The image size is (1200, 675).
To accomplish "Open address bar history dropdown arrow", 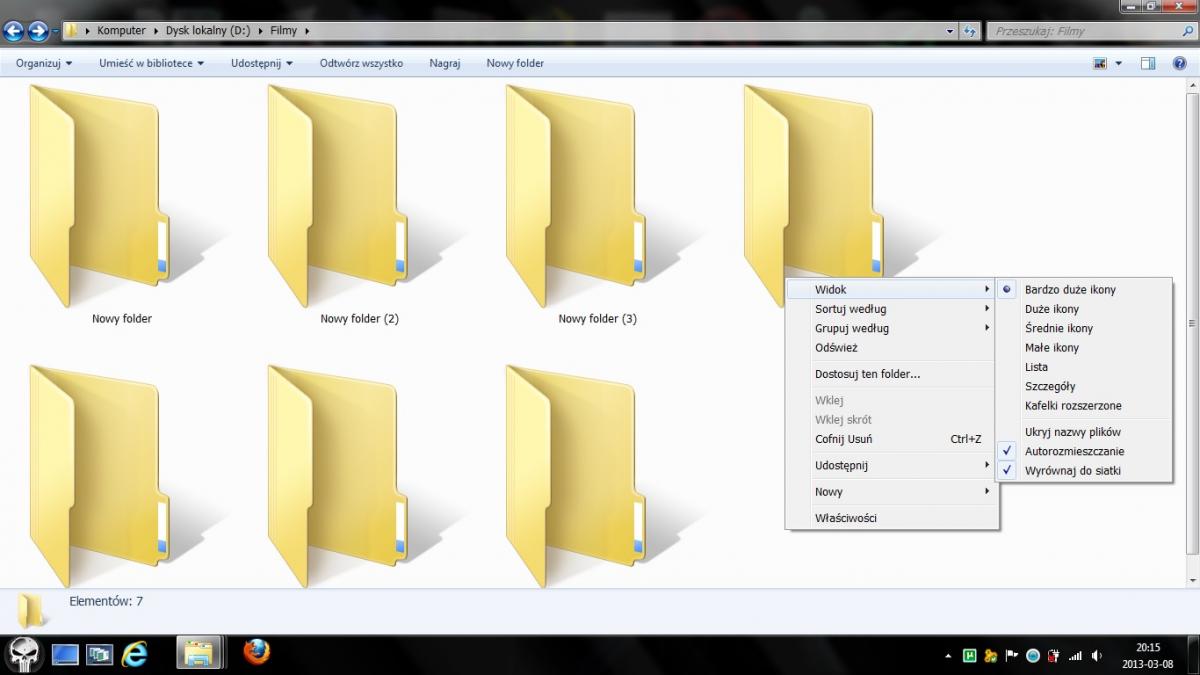I will [x=949, y=31].
